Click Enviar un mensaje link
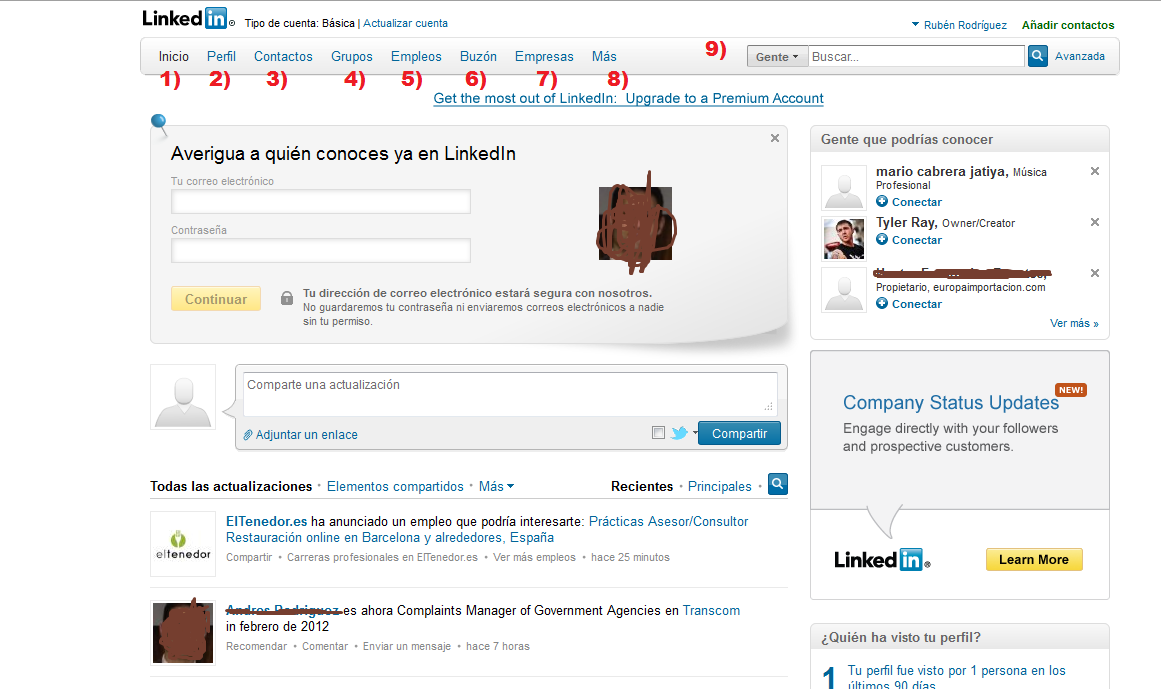This screenshot has height=689, width=1161. pyautogui.click(x=406, y=646)
